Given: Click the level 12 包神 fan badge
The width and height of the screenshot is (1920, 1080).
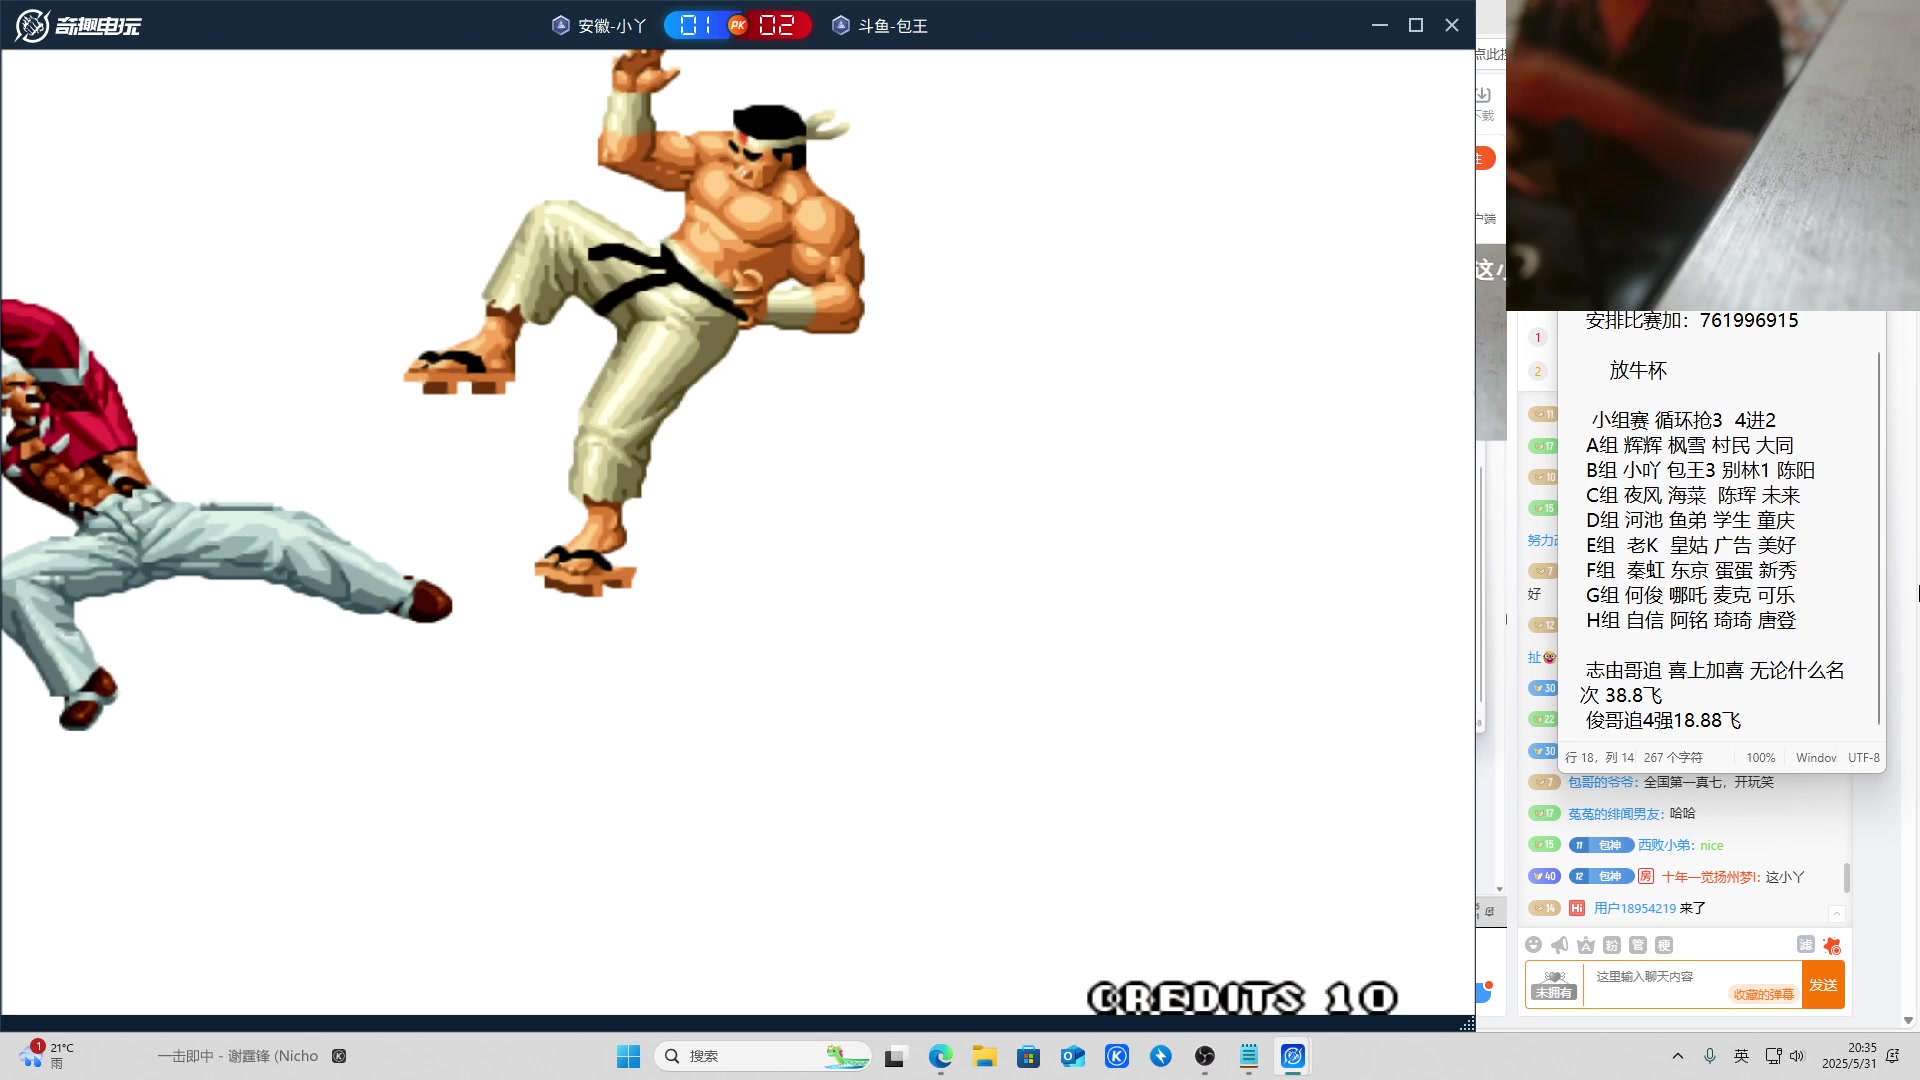Looking at the screenshot, I should click(1600, 876).
